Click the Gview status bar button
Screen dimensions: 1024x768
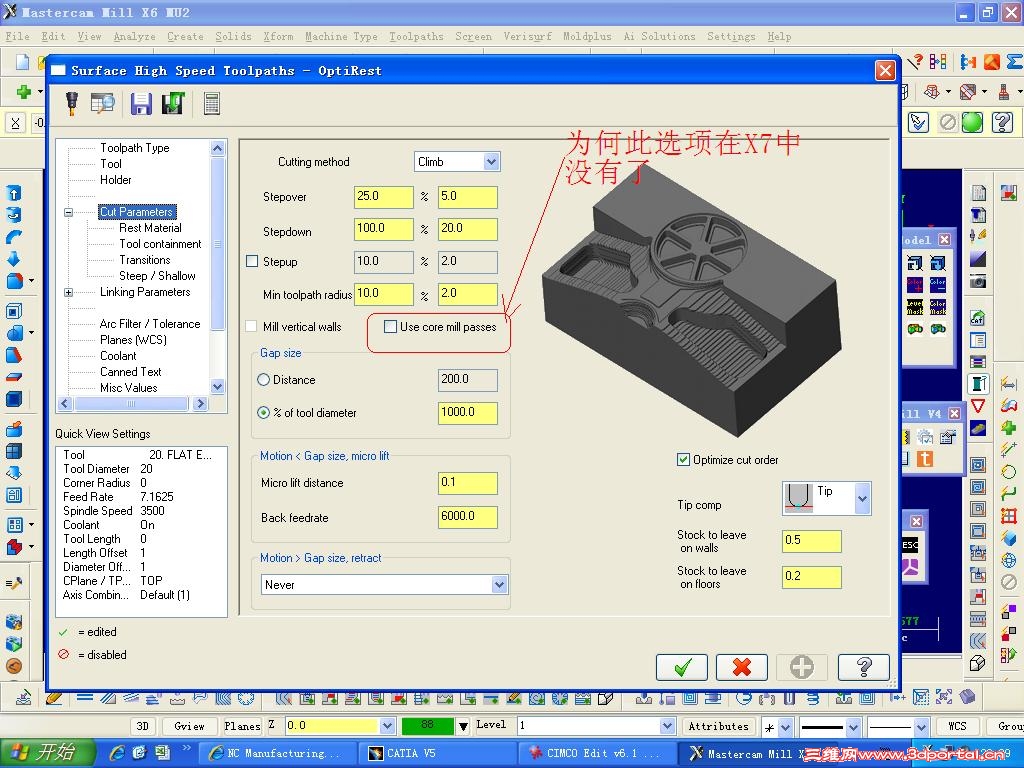click(189, 726)
